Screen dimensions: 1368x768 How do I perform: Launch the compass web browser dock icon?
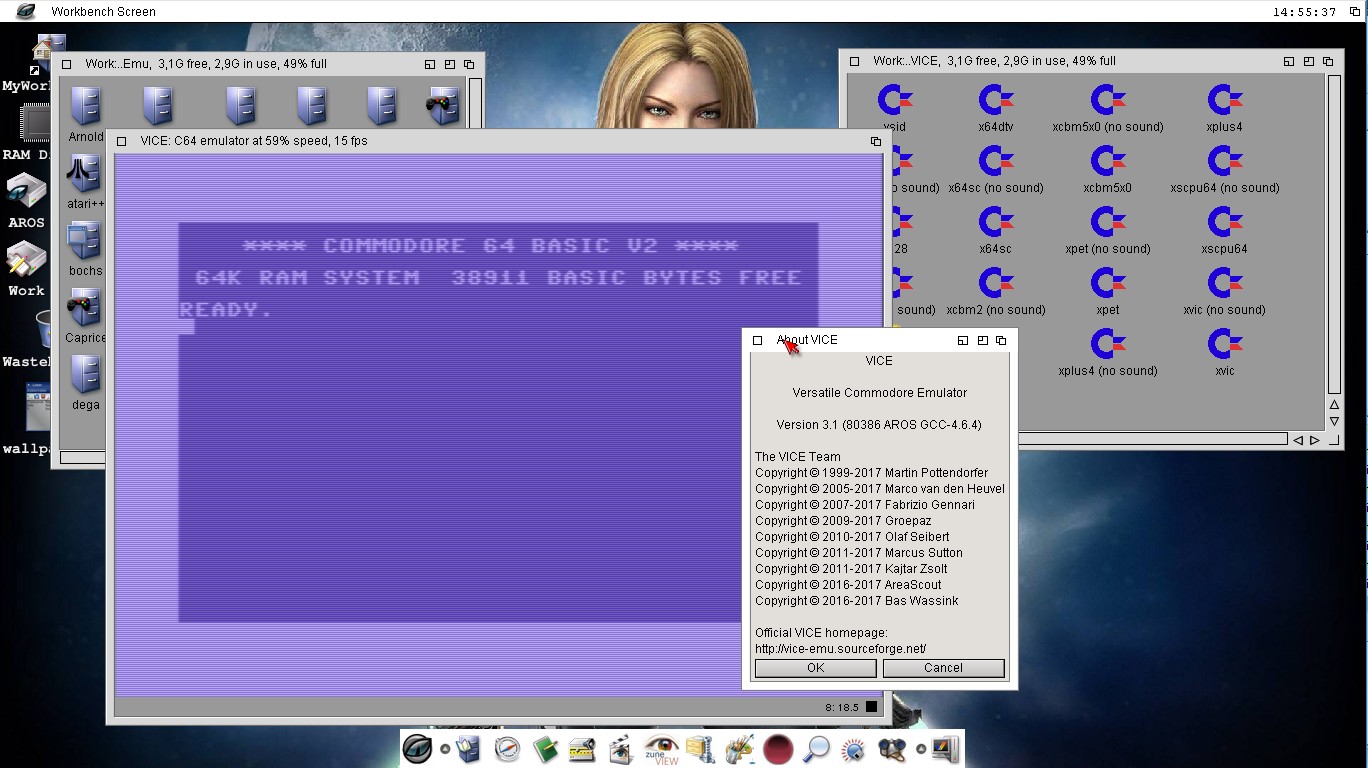pos(507,748)
